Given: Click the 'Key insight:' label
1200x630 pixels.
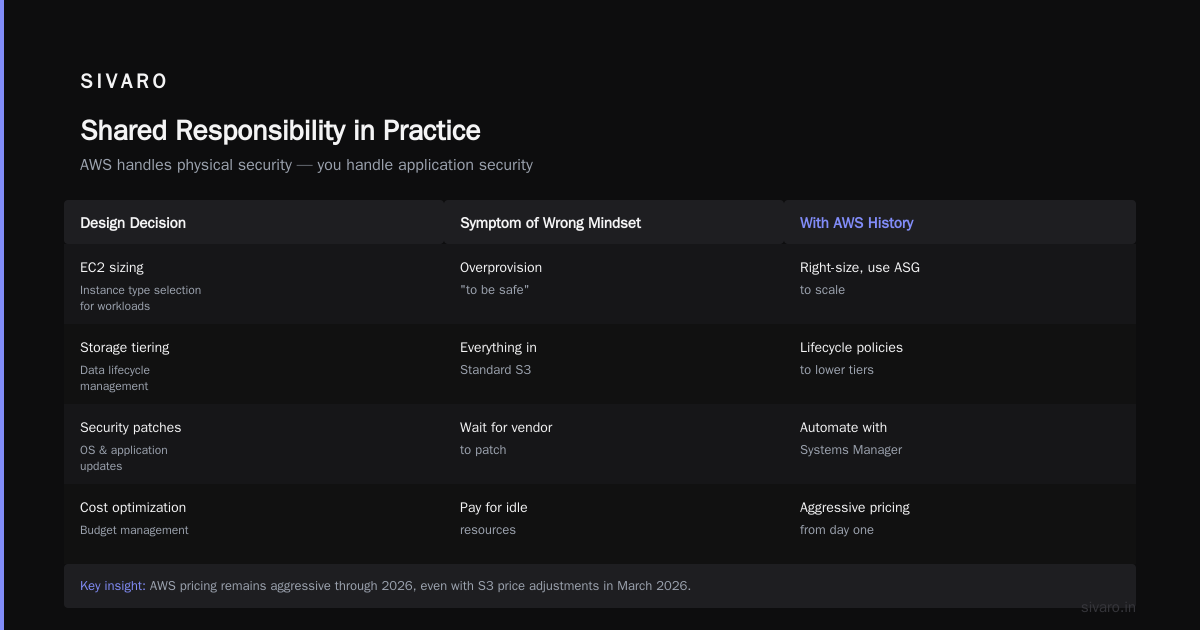Looking at the screenshot, I should click(x=113, y=586).
